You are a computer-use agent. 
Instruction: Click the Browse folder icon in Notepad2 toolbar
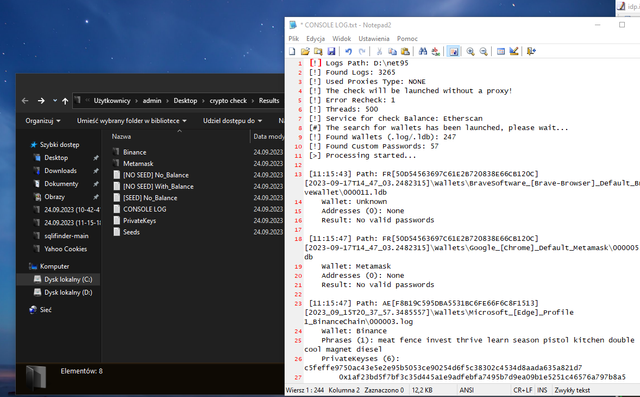318,51
